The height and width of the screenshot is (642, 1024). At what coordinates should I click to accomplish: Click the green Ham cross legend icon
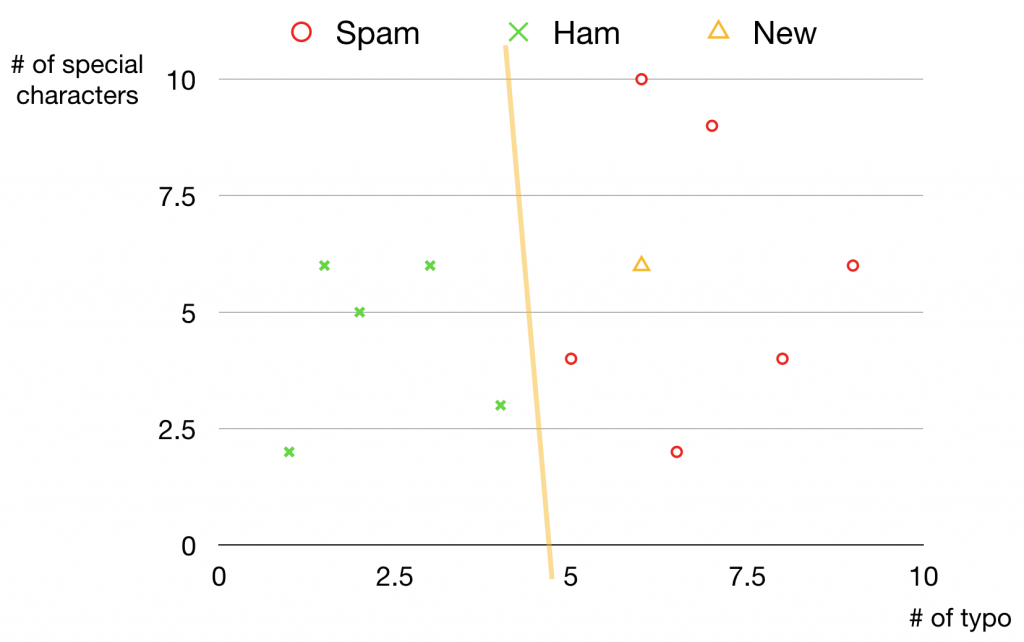point(518,32)
